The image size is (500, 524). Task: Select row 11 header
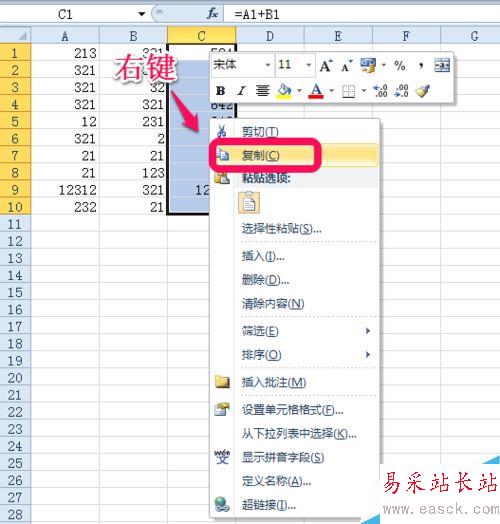click(15, 224)
